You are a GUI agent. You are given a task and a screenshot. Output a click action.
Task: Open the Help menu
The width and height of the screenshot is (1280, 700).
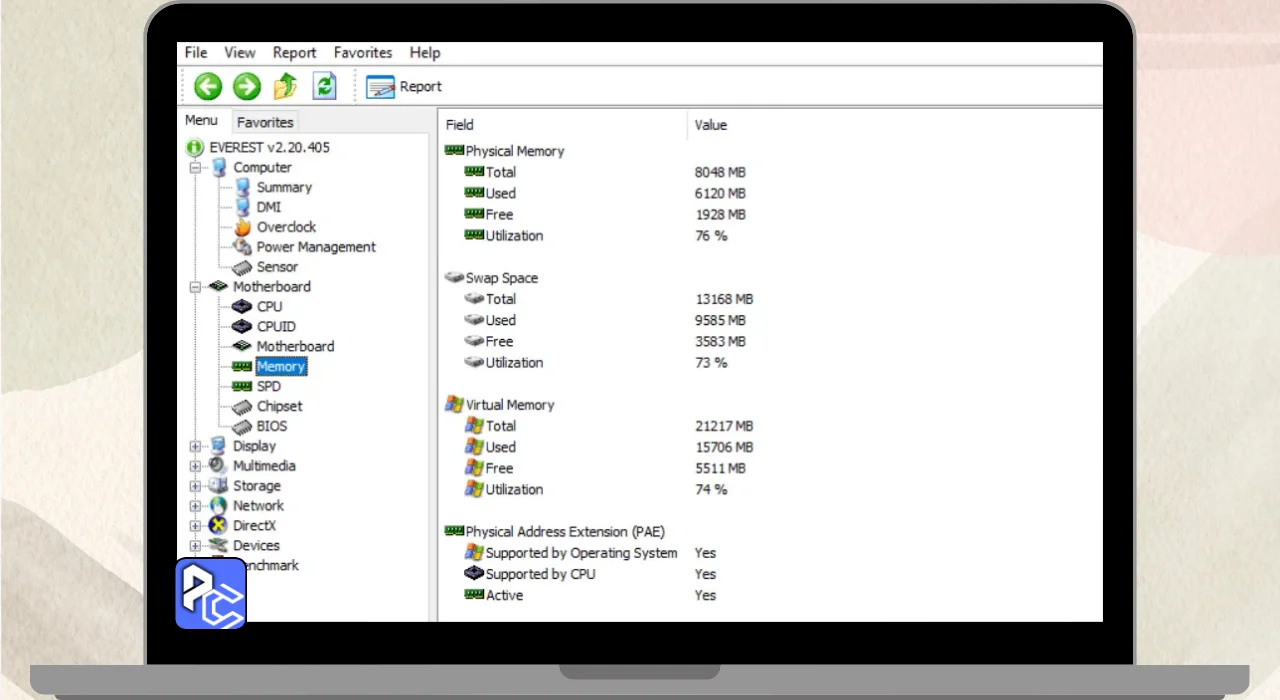(x=424, y=53)
